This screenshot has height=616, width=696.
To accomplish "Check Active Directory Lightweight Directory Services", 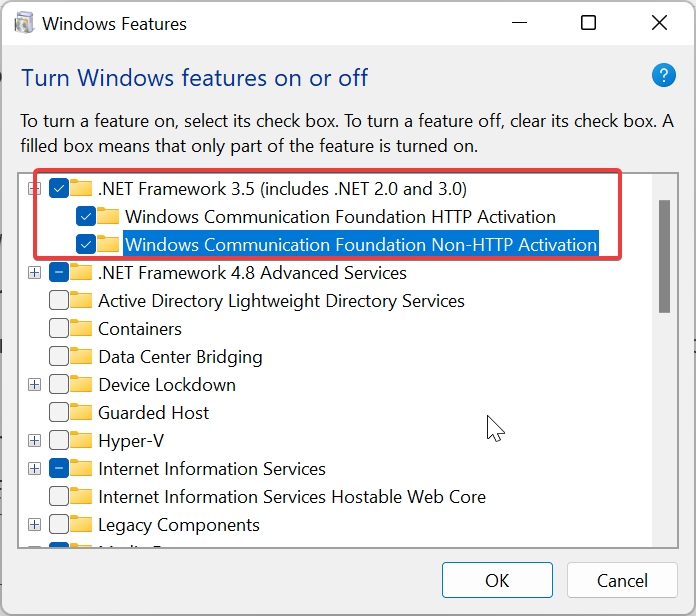I will click(x=59, y=301).
